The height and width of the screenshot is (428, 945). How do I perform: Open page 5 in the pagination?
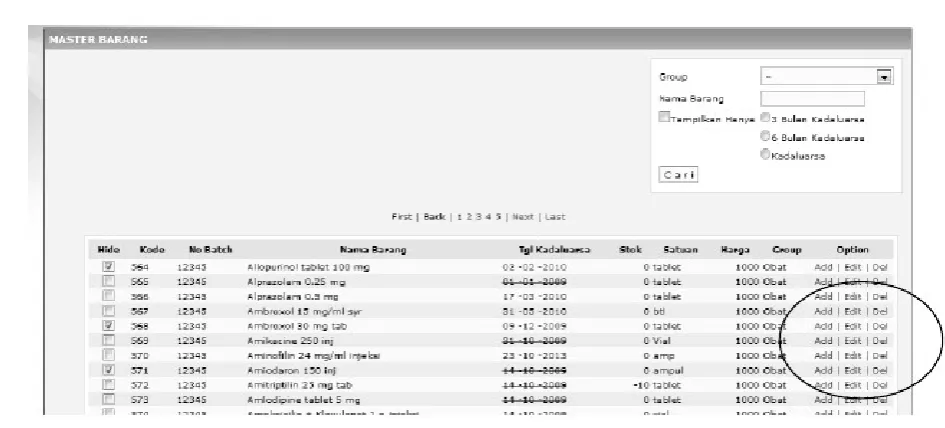click(x=498, y=217)
